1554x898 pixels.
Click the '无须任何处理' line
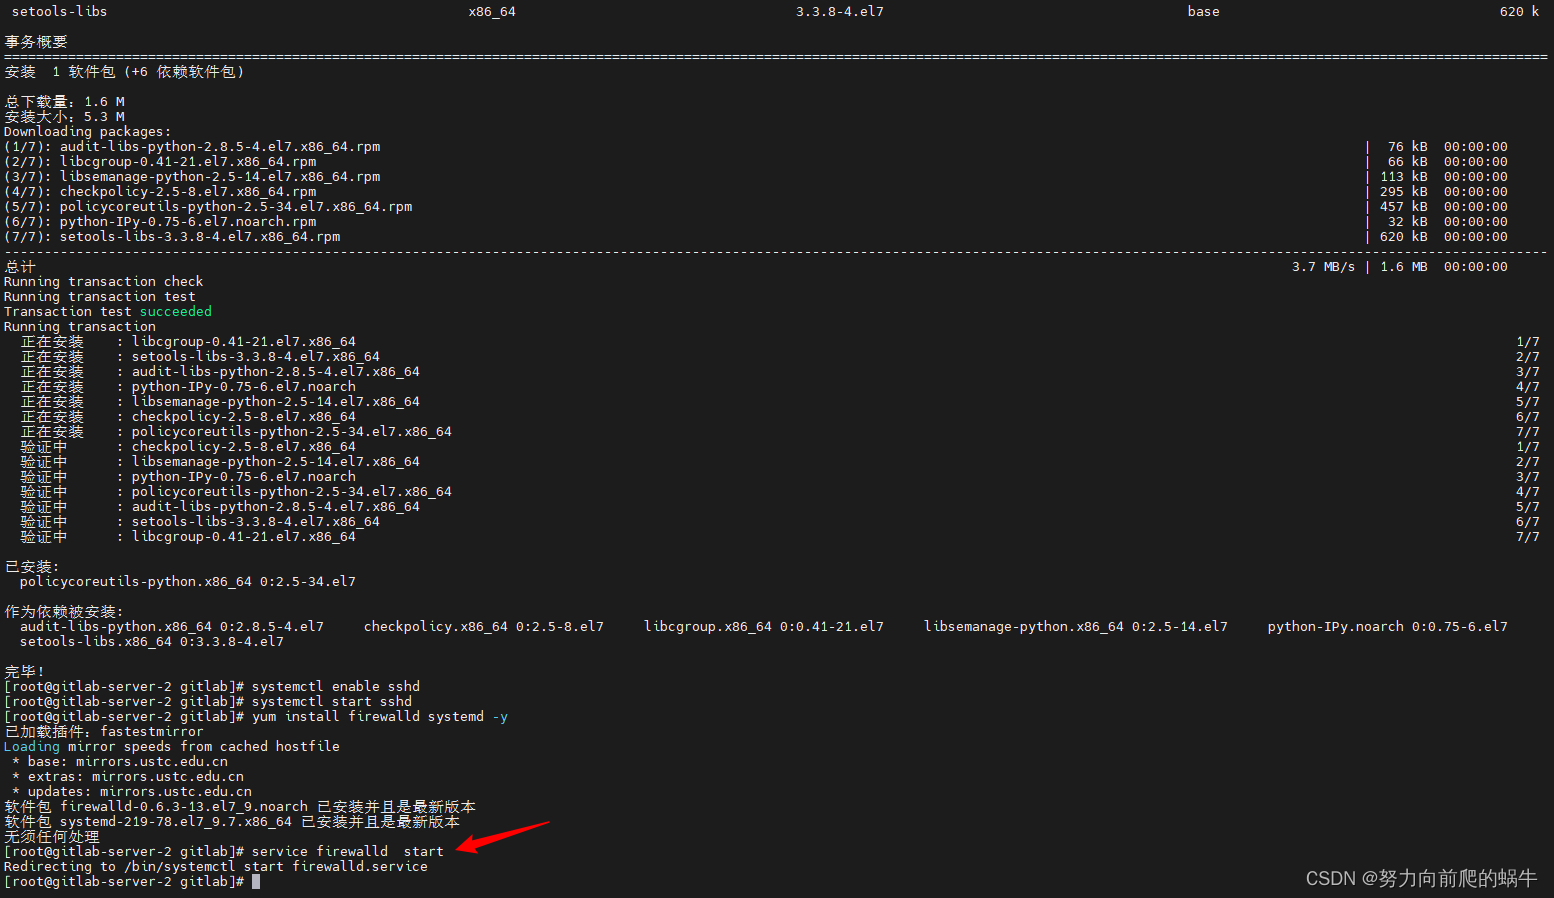click(x=52, y=837)
